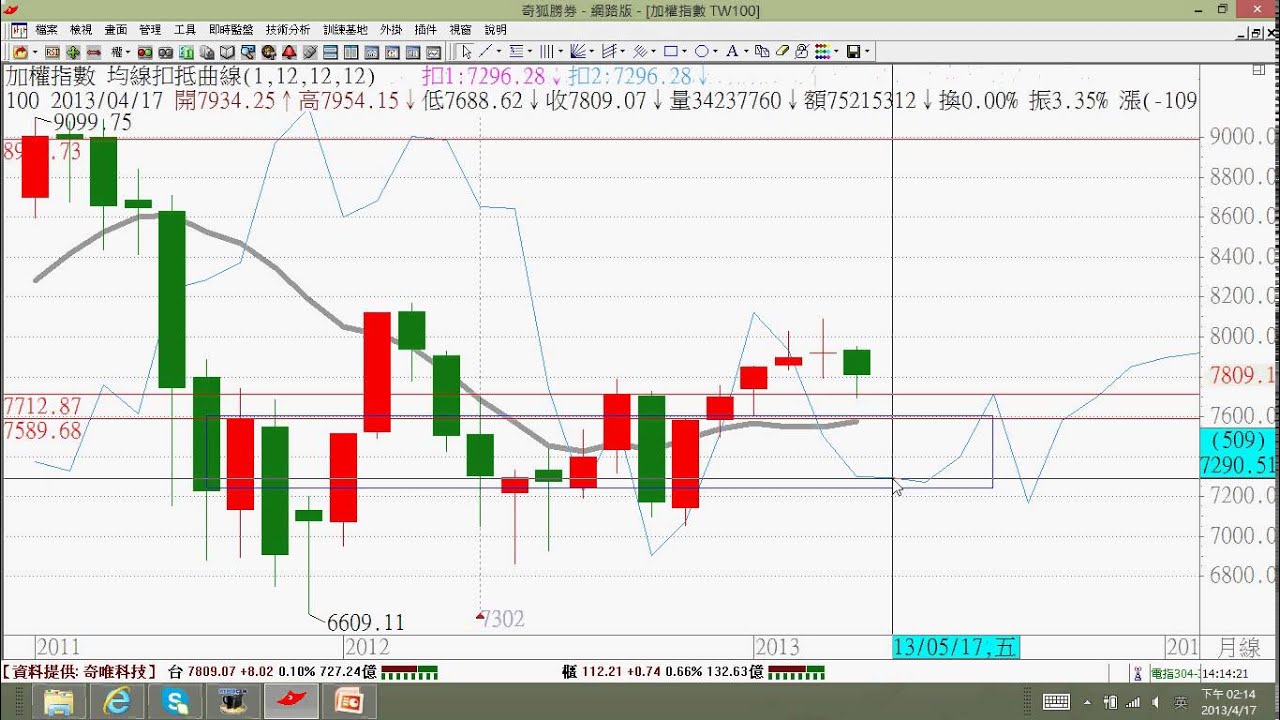The height and width of the screenshot is (720, 1280).
Task: Select the horizontal retracement lines tool
Action: [516, 51]
